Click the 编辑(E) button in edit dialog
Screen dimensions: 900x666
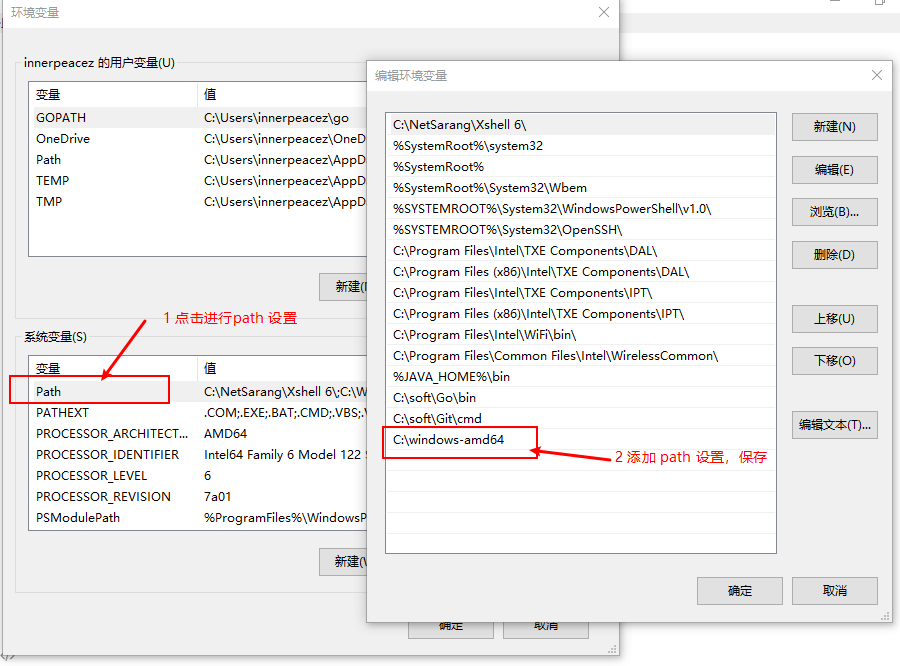coord(834,169)
